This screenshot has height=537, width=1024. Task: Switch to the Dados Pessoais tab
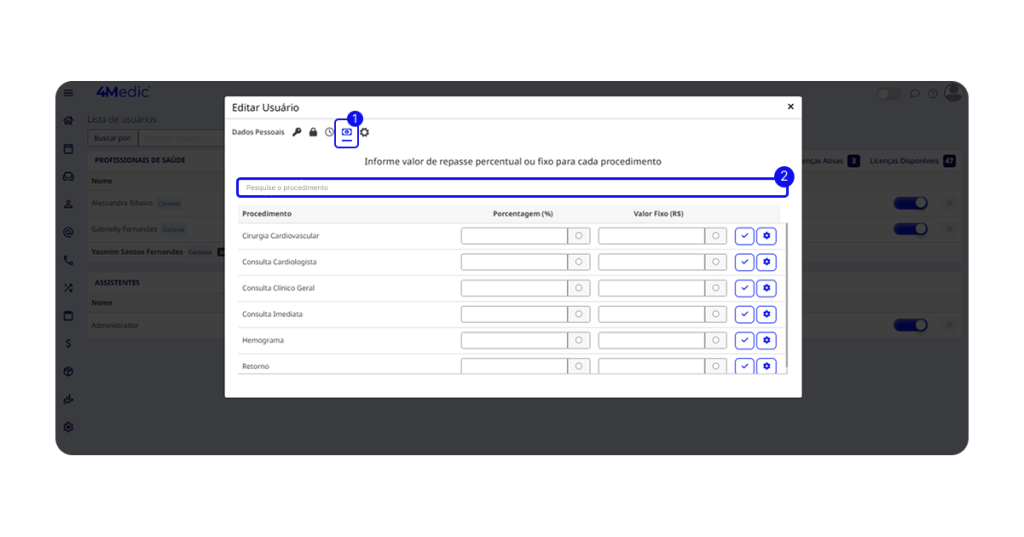tap(258, 132)
